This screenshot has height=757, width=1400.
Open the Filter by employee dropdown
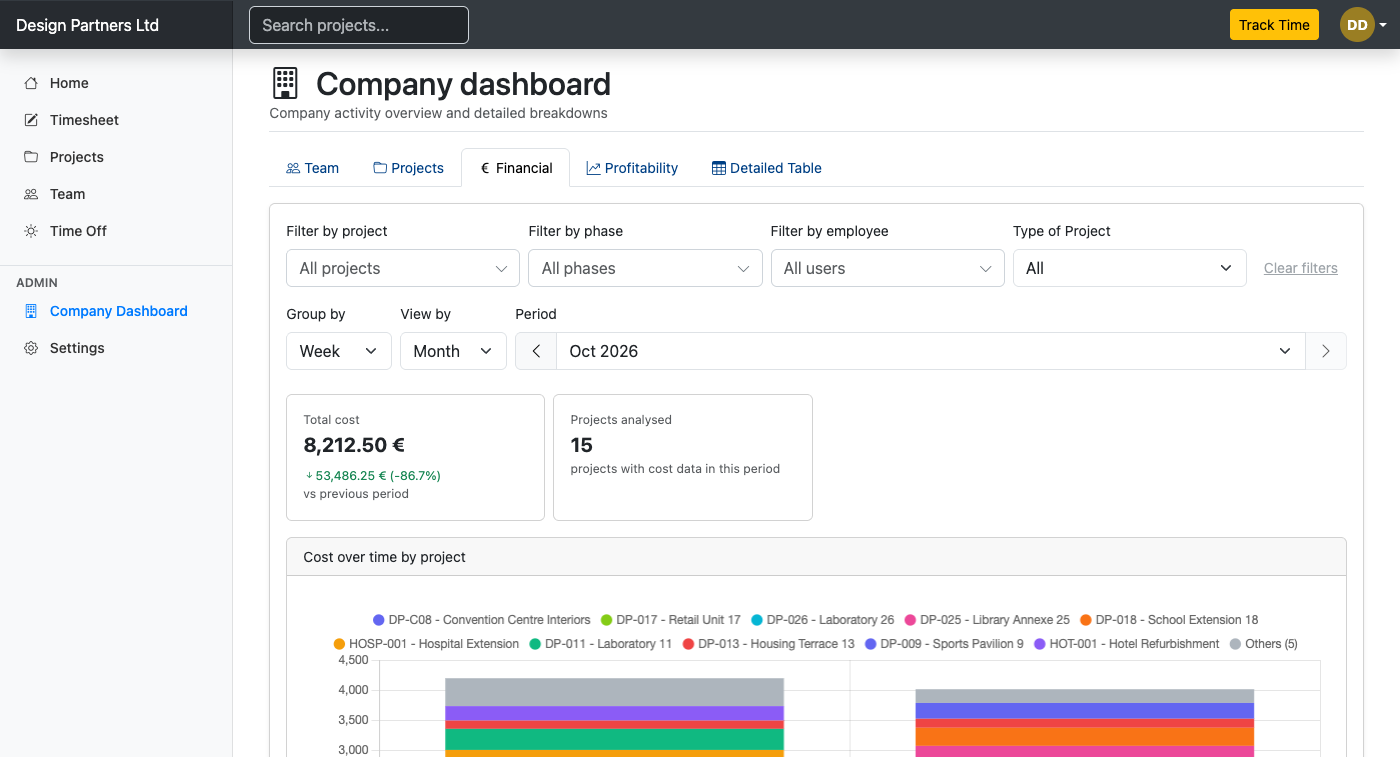click(887, 268)
